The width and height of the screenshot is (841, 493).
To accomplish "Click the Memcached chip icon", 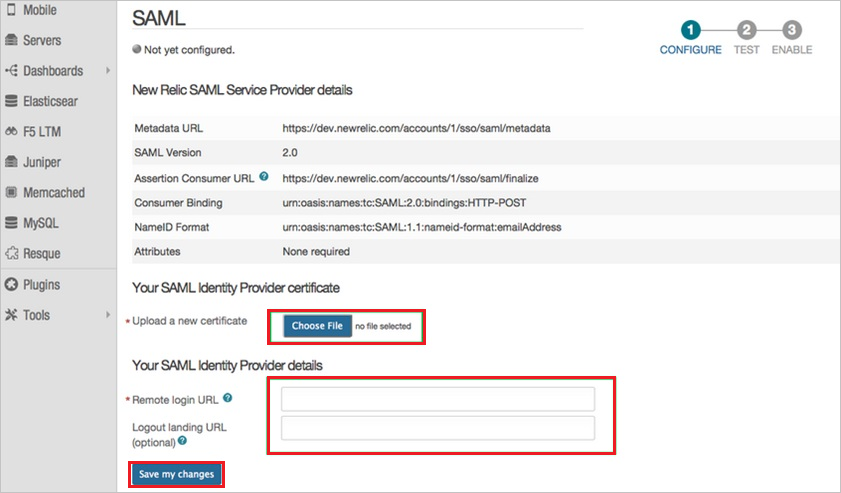I will (x=11, y=192).
